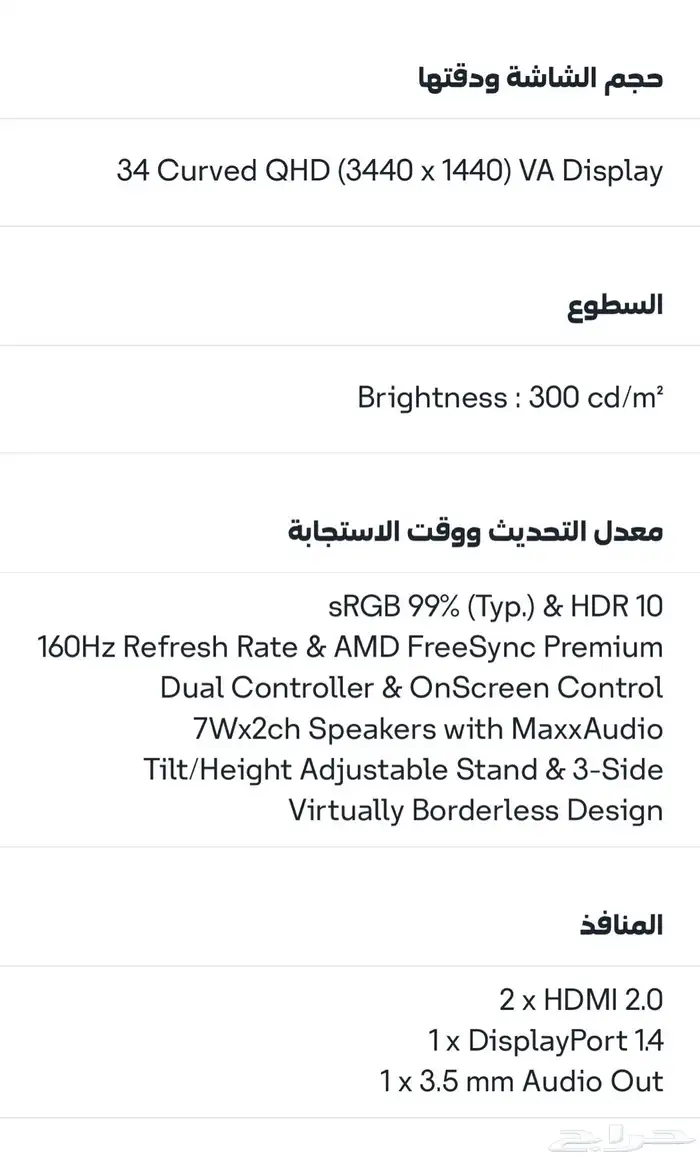Viewport: 700px width, 1160px height.
Task: Click the screen size heading حجم الشاشة ودقتها
Action: 540,78
